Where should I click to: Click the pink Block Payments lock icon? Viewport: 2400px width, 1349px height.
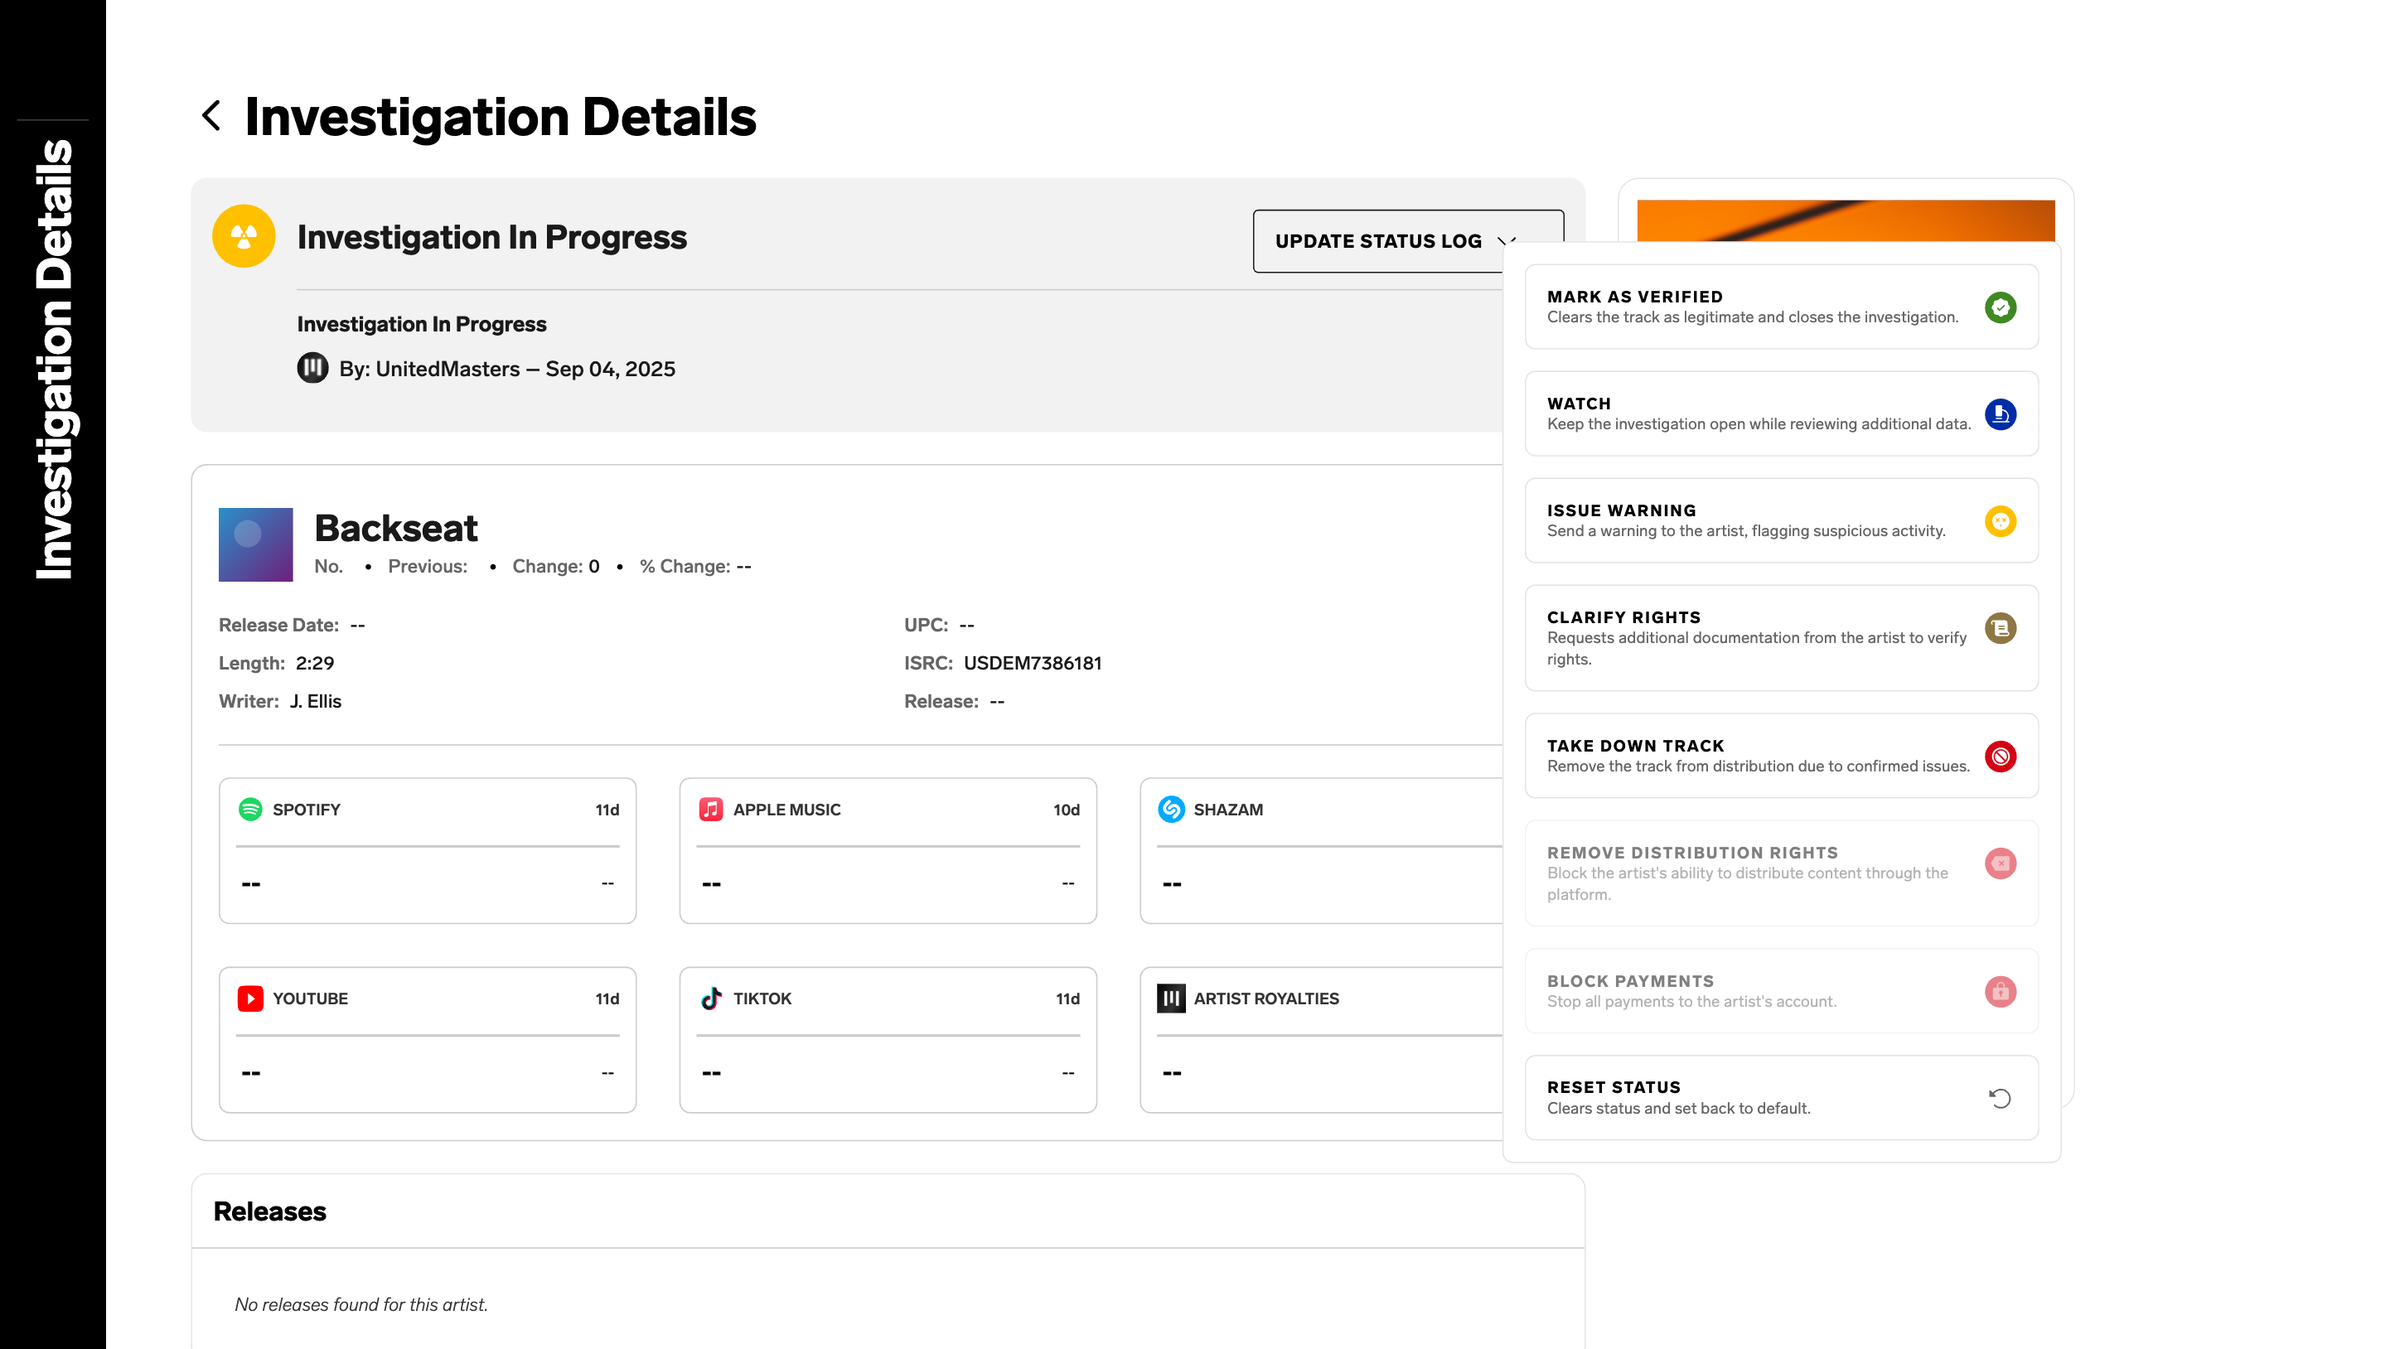2000,991
